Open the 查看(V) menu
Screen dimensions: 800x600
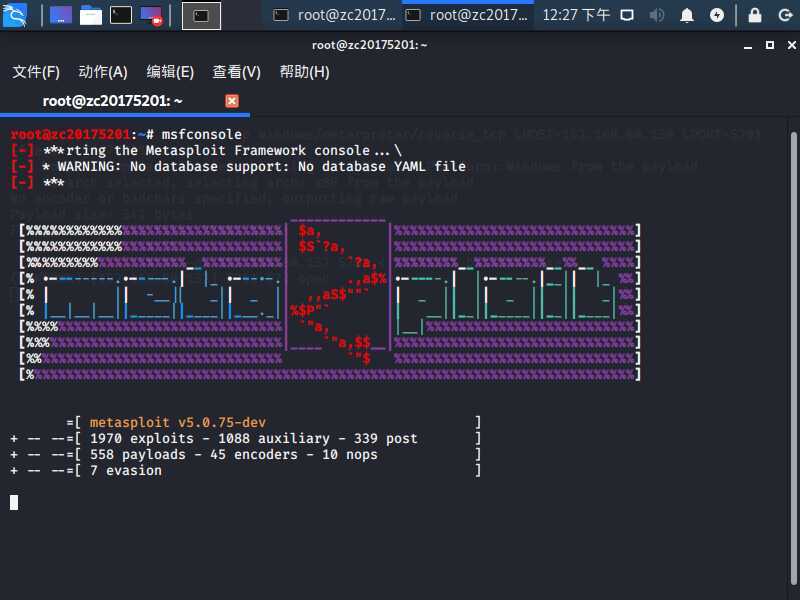pyautogui.click(x=236, y=72)
